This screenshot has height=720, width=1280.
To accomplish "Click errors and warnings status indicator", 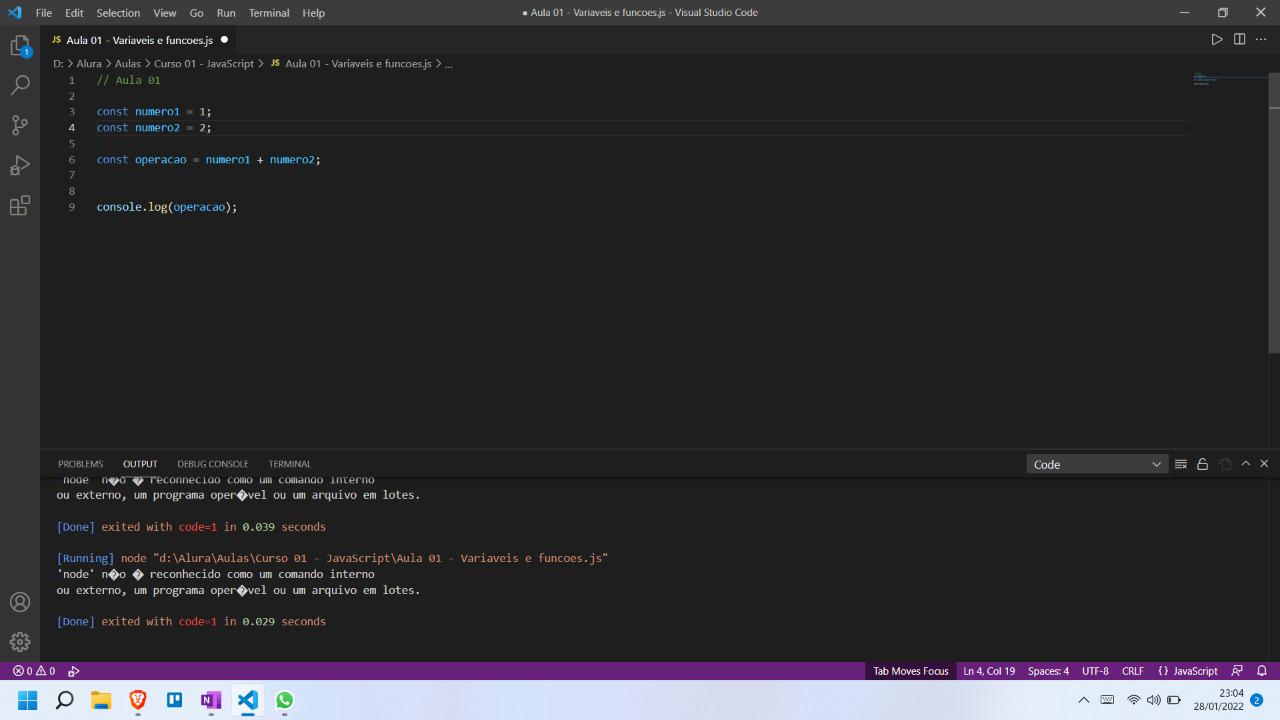I will click(34, 671).
